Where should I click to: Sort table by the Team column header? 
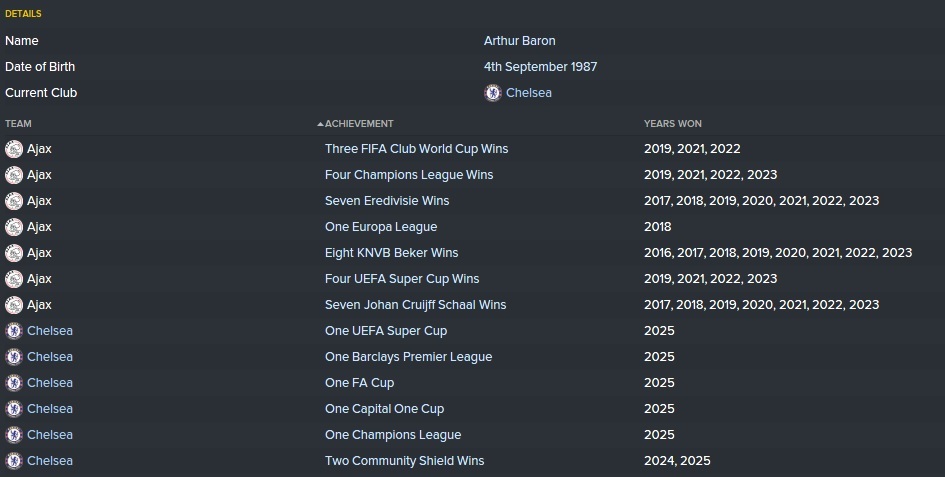[x=18, y=124]
